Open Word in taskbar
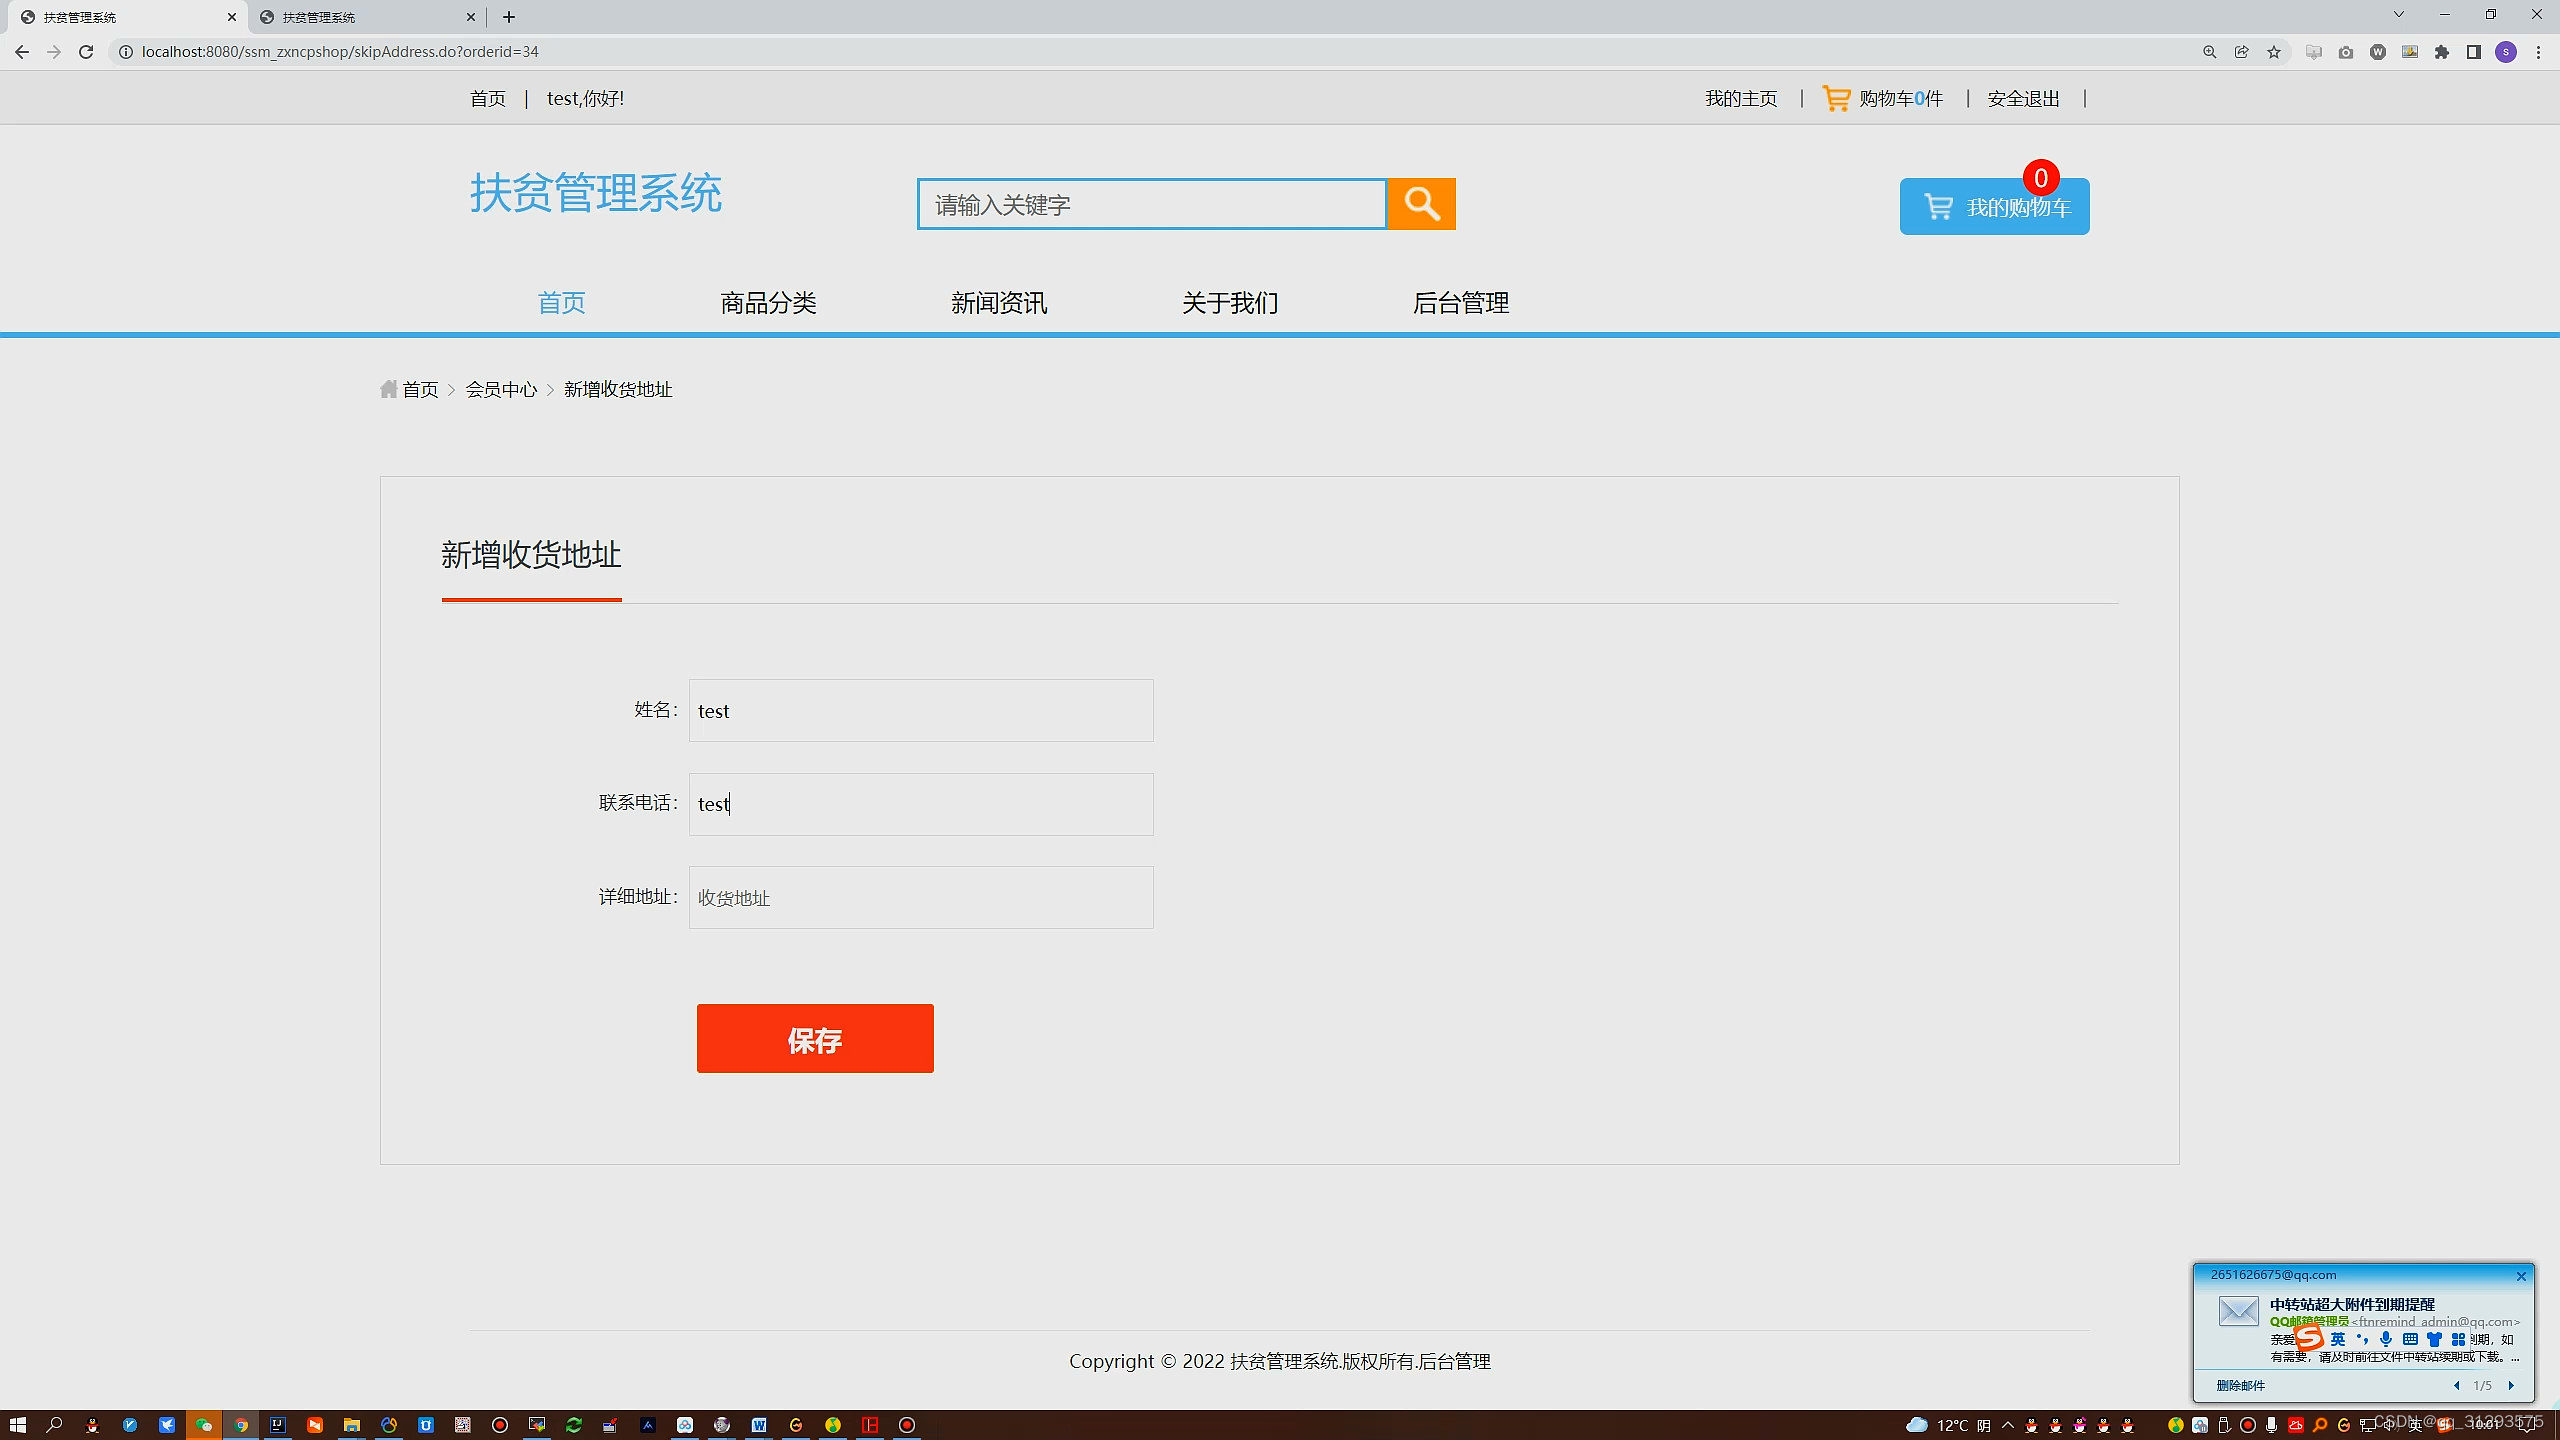 (759, 1424)
